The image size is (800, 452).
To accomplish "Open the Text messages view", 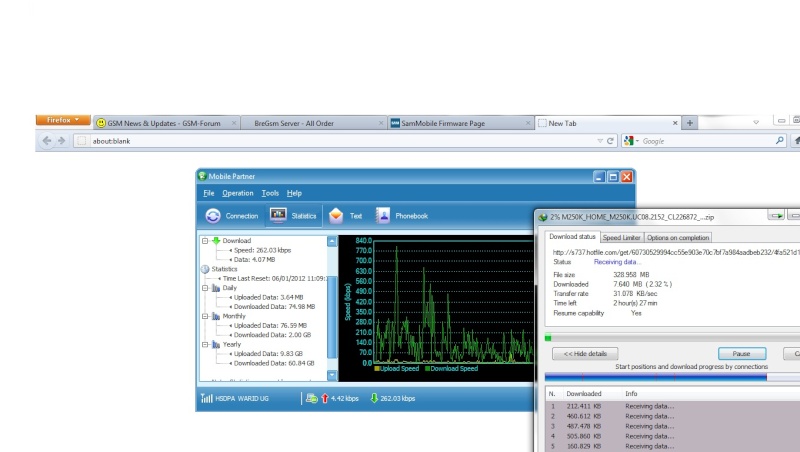I will coord(345,216).
